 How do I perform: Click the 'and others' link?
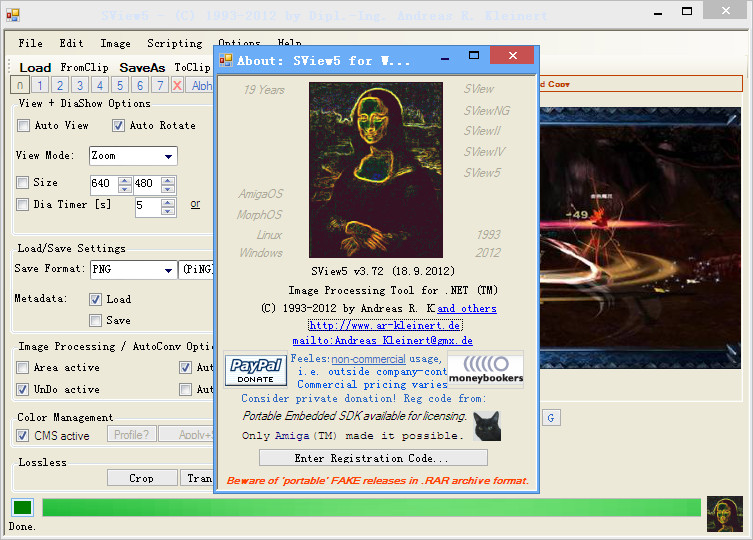(x=467, y=309)
